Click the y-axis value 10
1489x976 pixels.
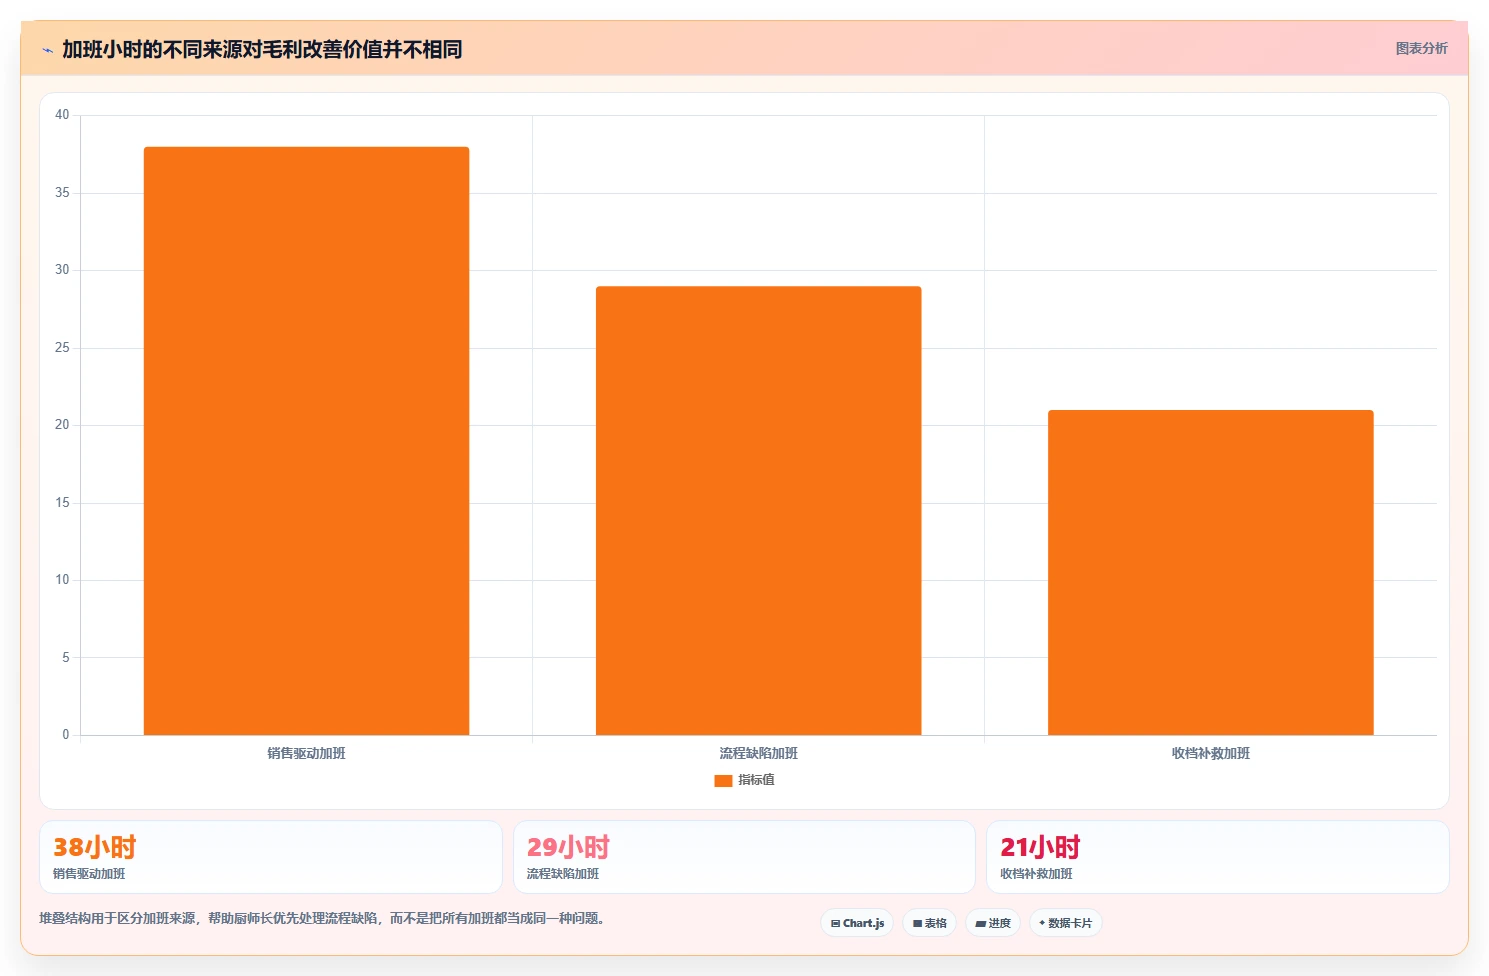[62, 580]
